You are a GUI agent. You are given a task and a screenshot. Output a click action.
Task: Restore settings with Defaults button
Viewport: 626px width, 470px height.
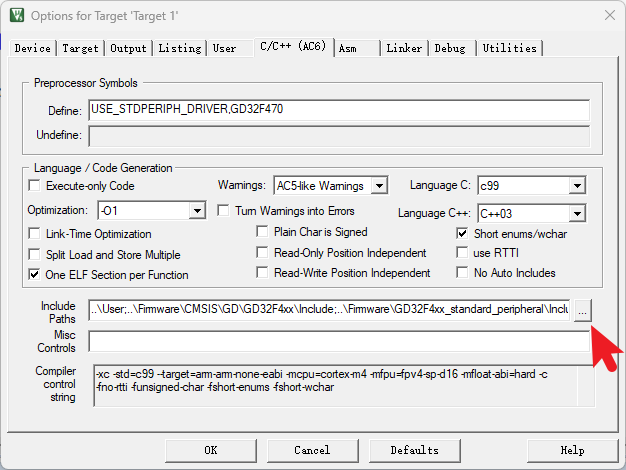(x=415, y=450)
